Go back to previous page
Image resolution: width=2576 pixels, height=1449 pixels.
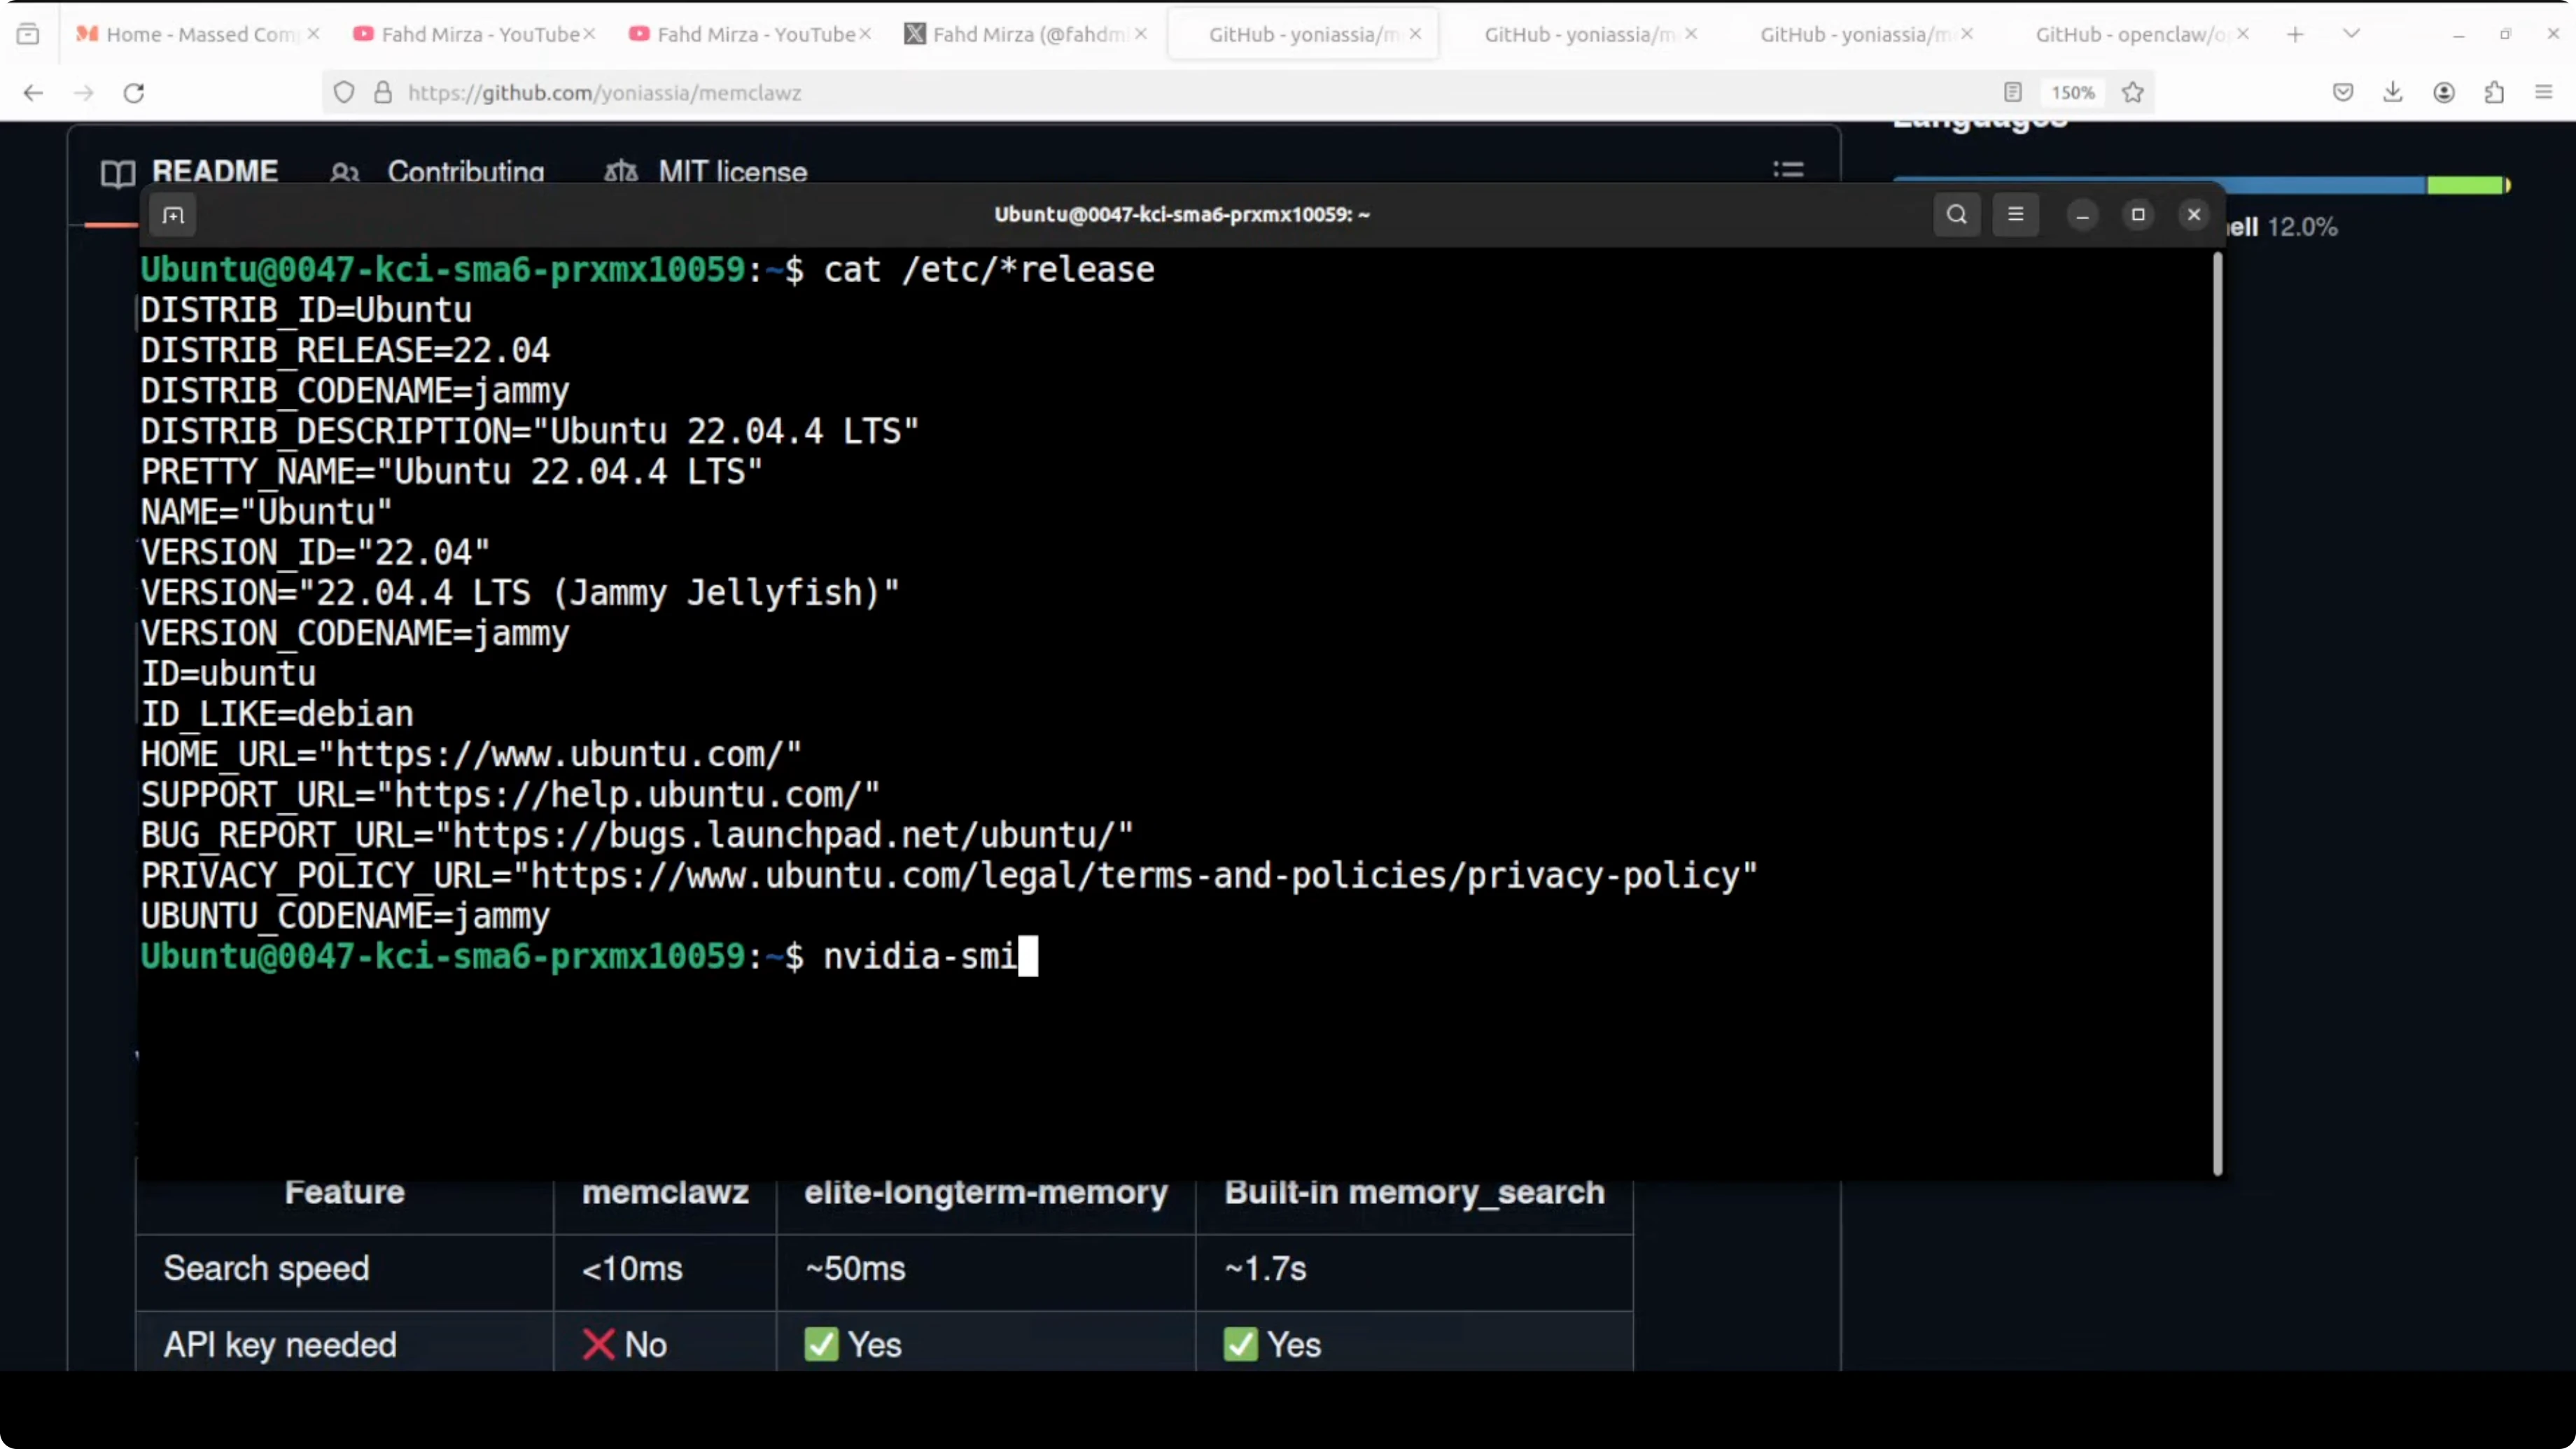coord(33,93)
